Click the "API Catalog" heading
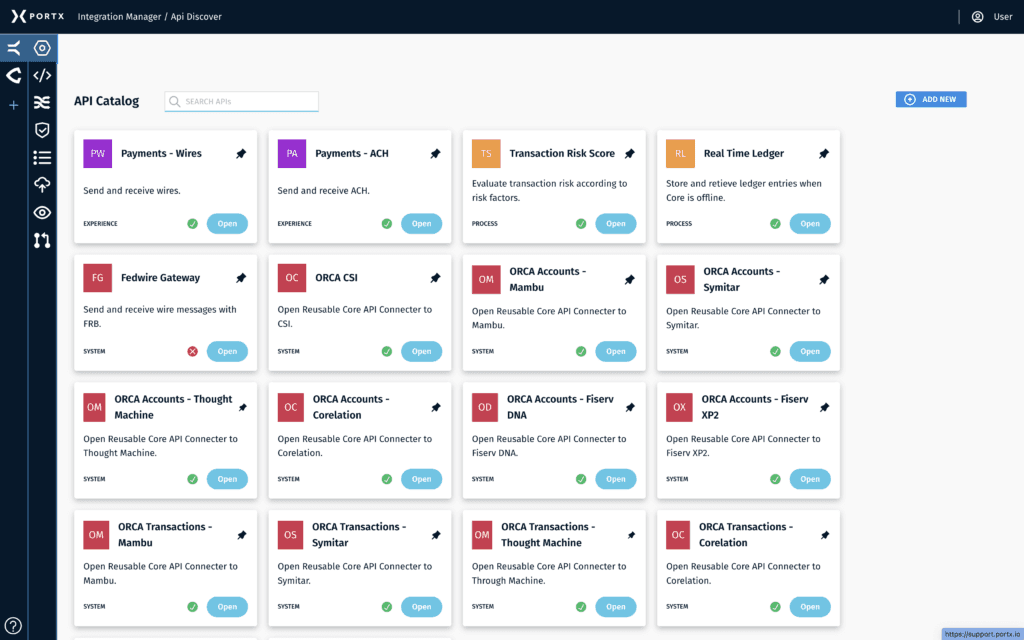Screen dimensions: 1024x640 (106, 101)
